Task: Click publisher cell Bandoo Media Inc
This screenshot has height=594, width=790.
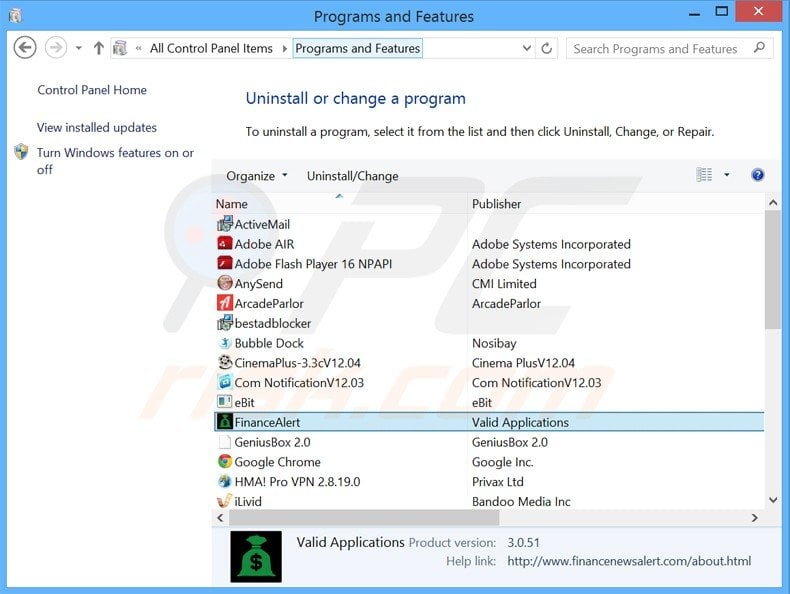Action: pos(521,501)
